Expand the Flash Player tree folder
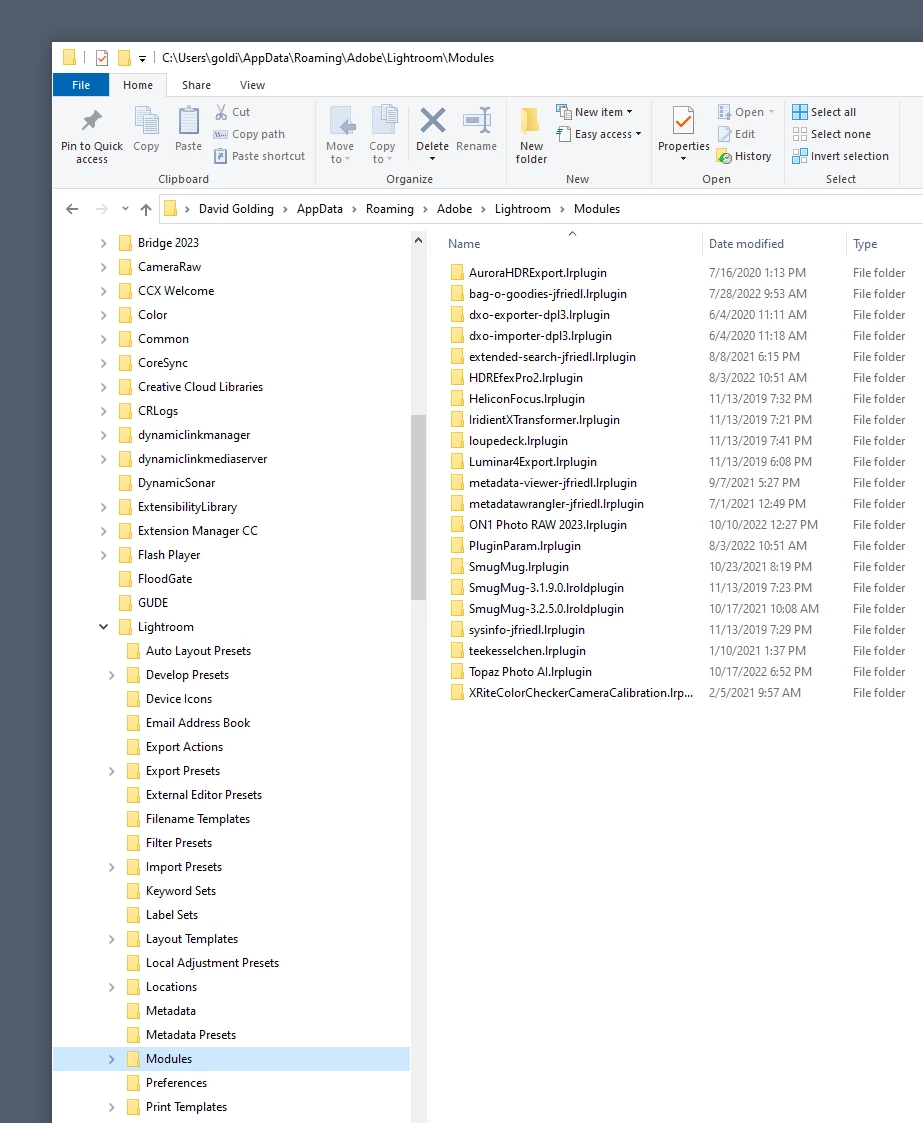 tap(104, 555)
